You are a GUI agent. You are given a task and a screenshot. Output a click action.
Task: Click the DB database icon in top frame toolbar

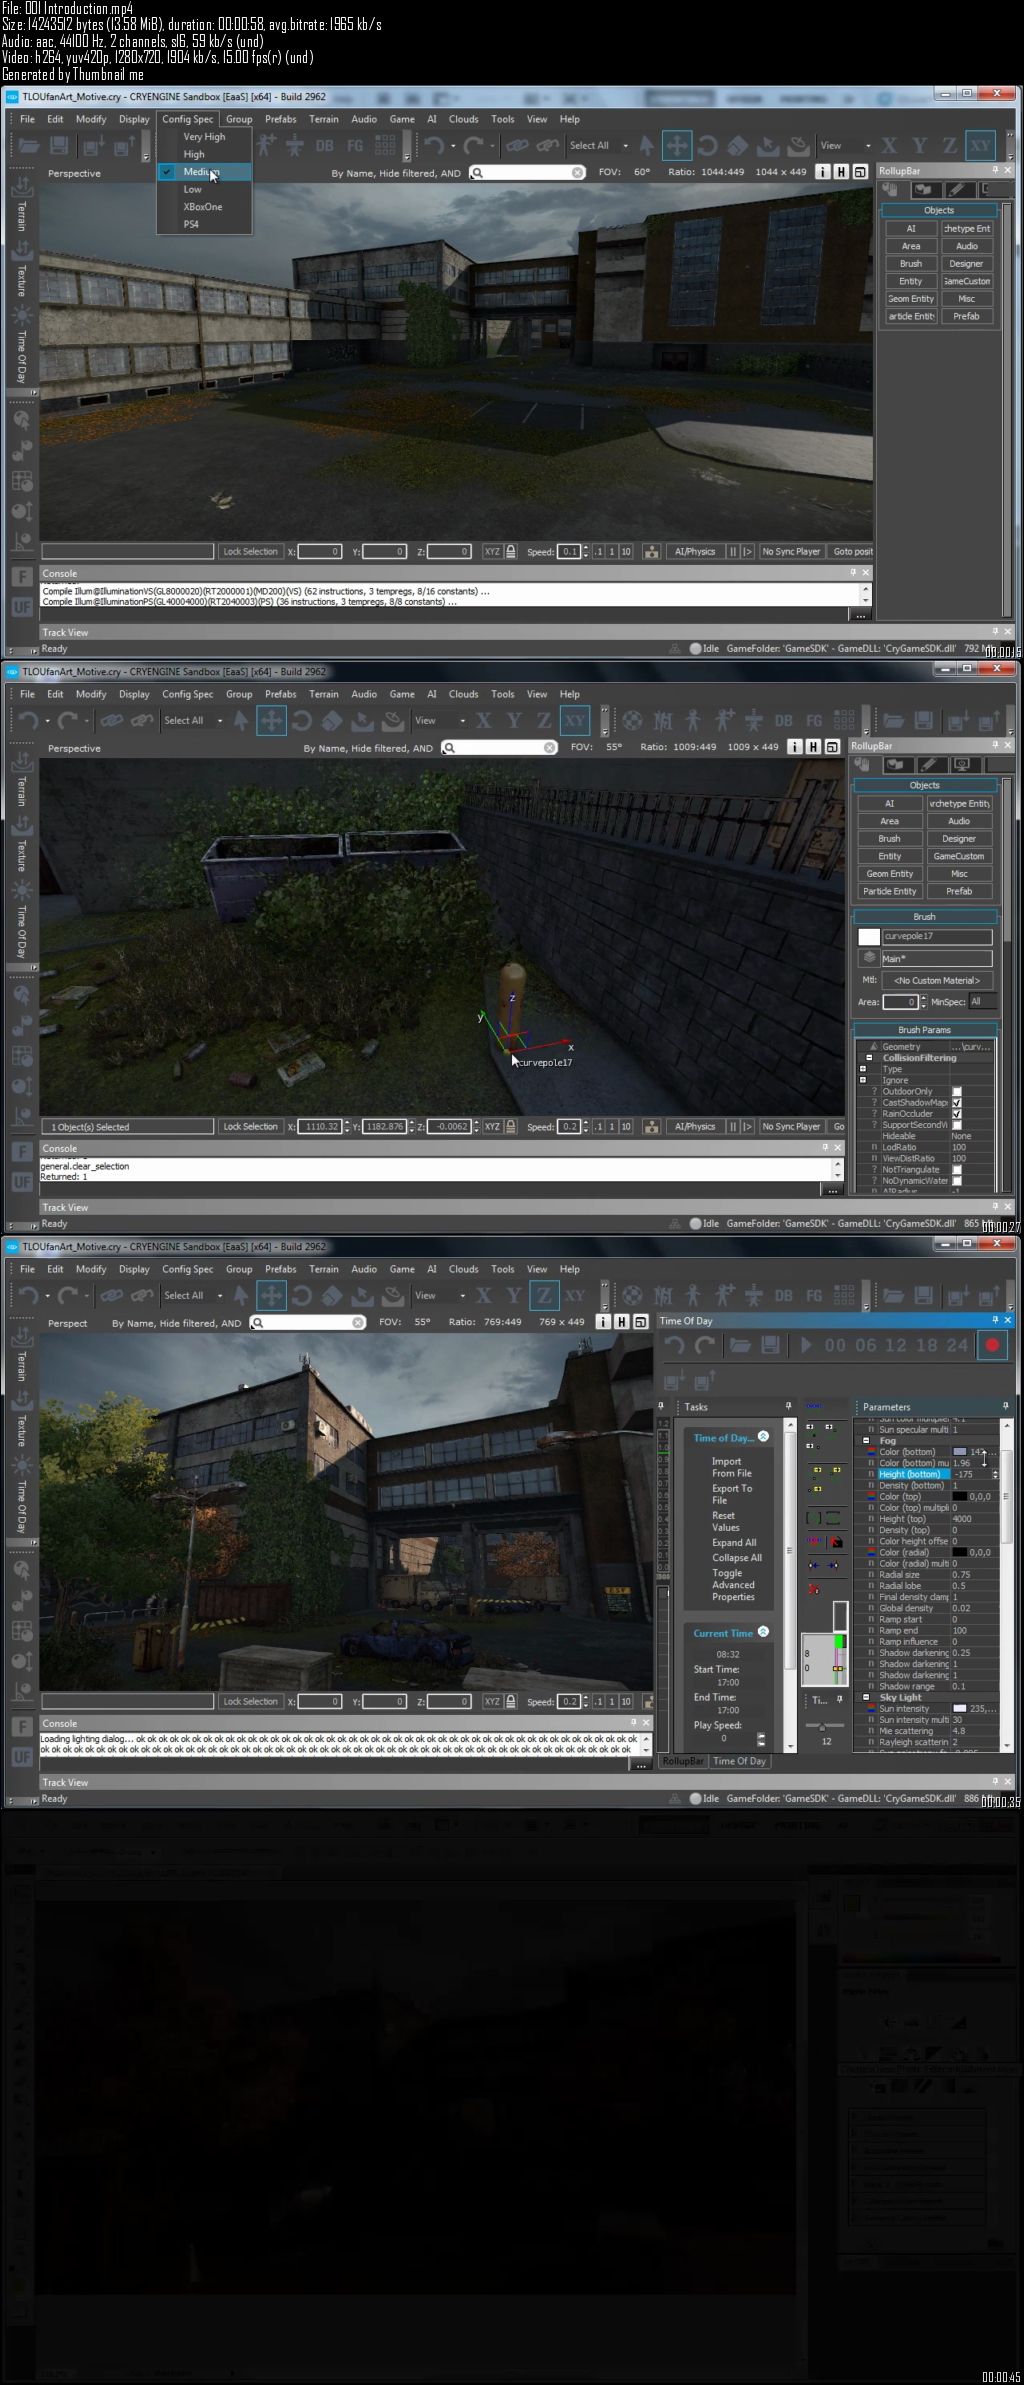coord(325,146)
